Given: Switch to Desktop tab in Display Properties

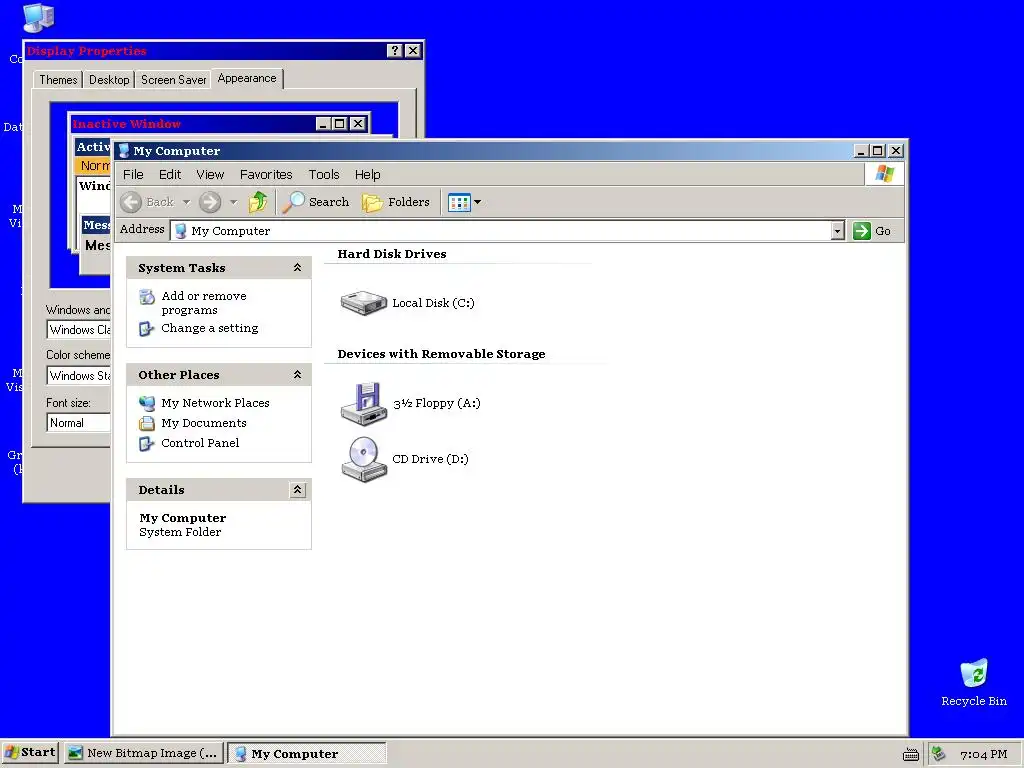Looking at the screenshot, I should click(109, 80).
